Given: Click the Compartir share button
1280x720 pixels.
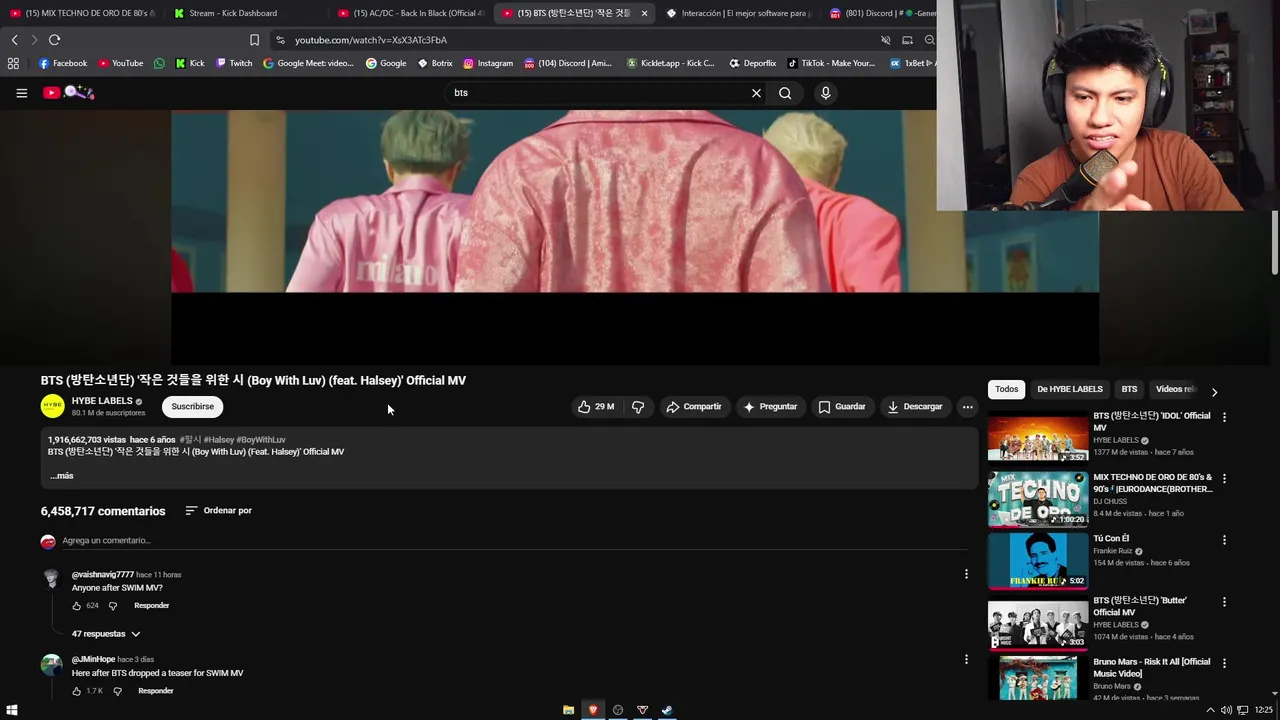Looking at the screenshot, I should pyautogui.click(x=693, y=407).
